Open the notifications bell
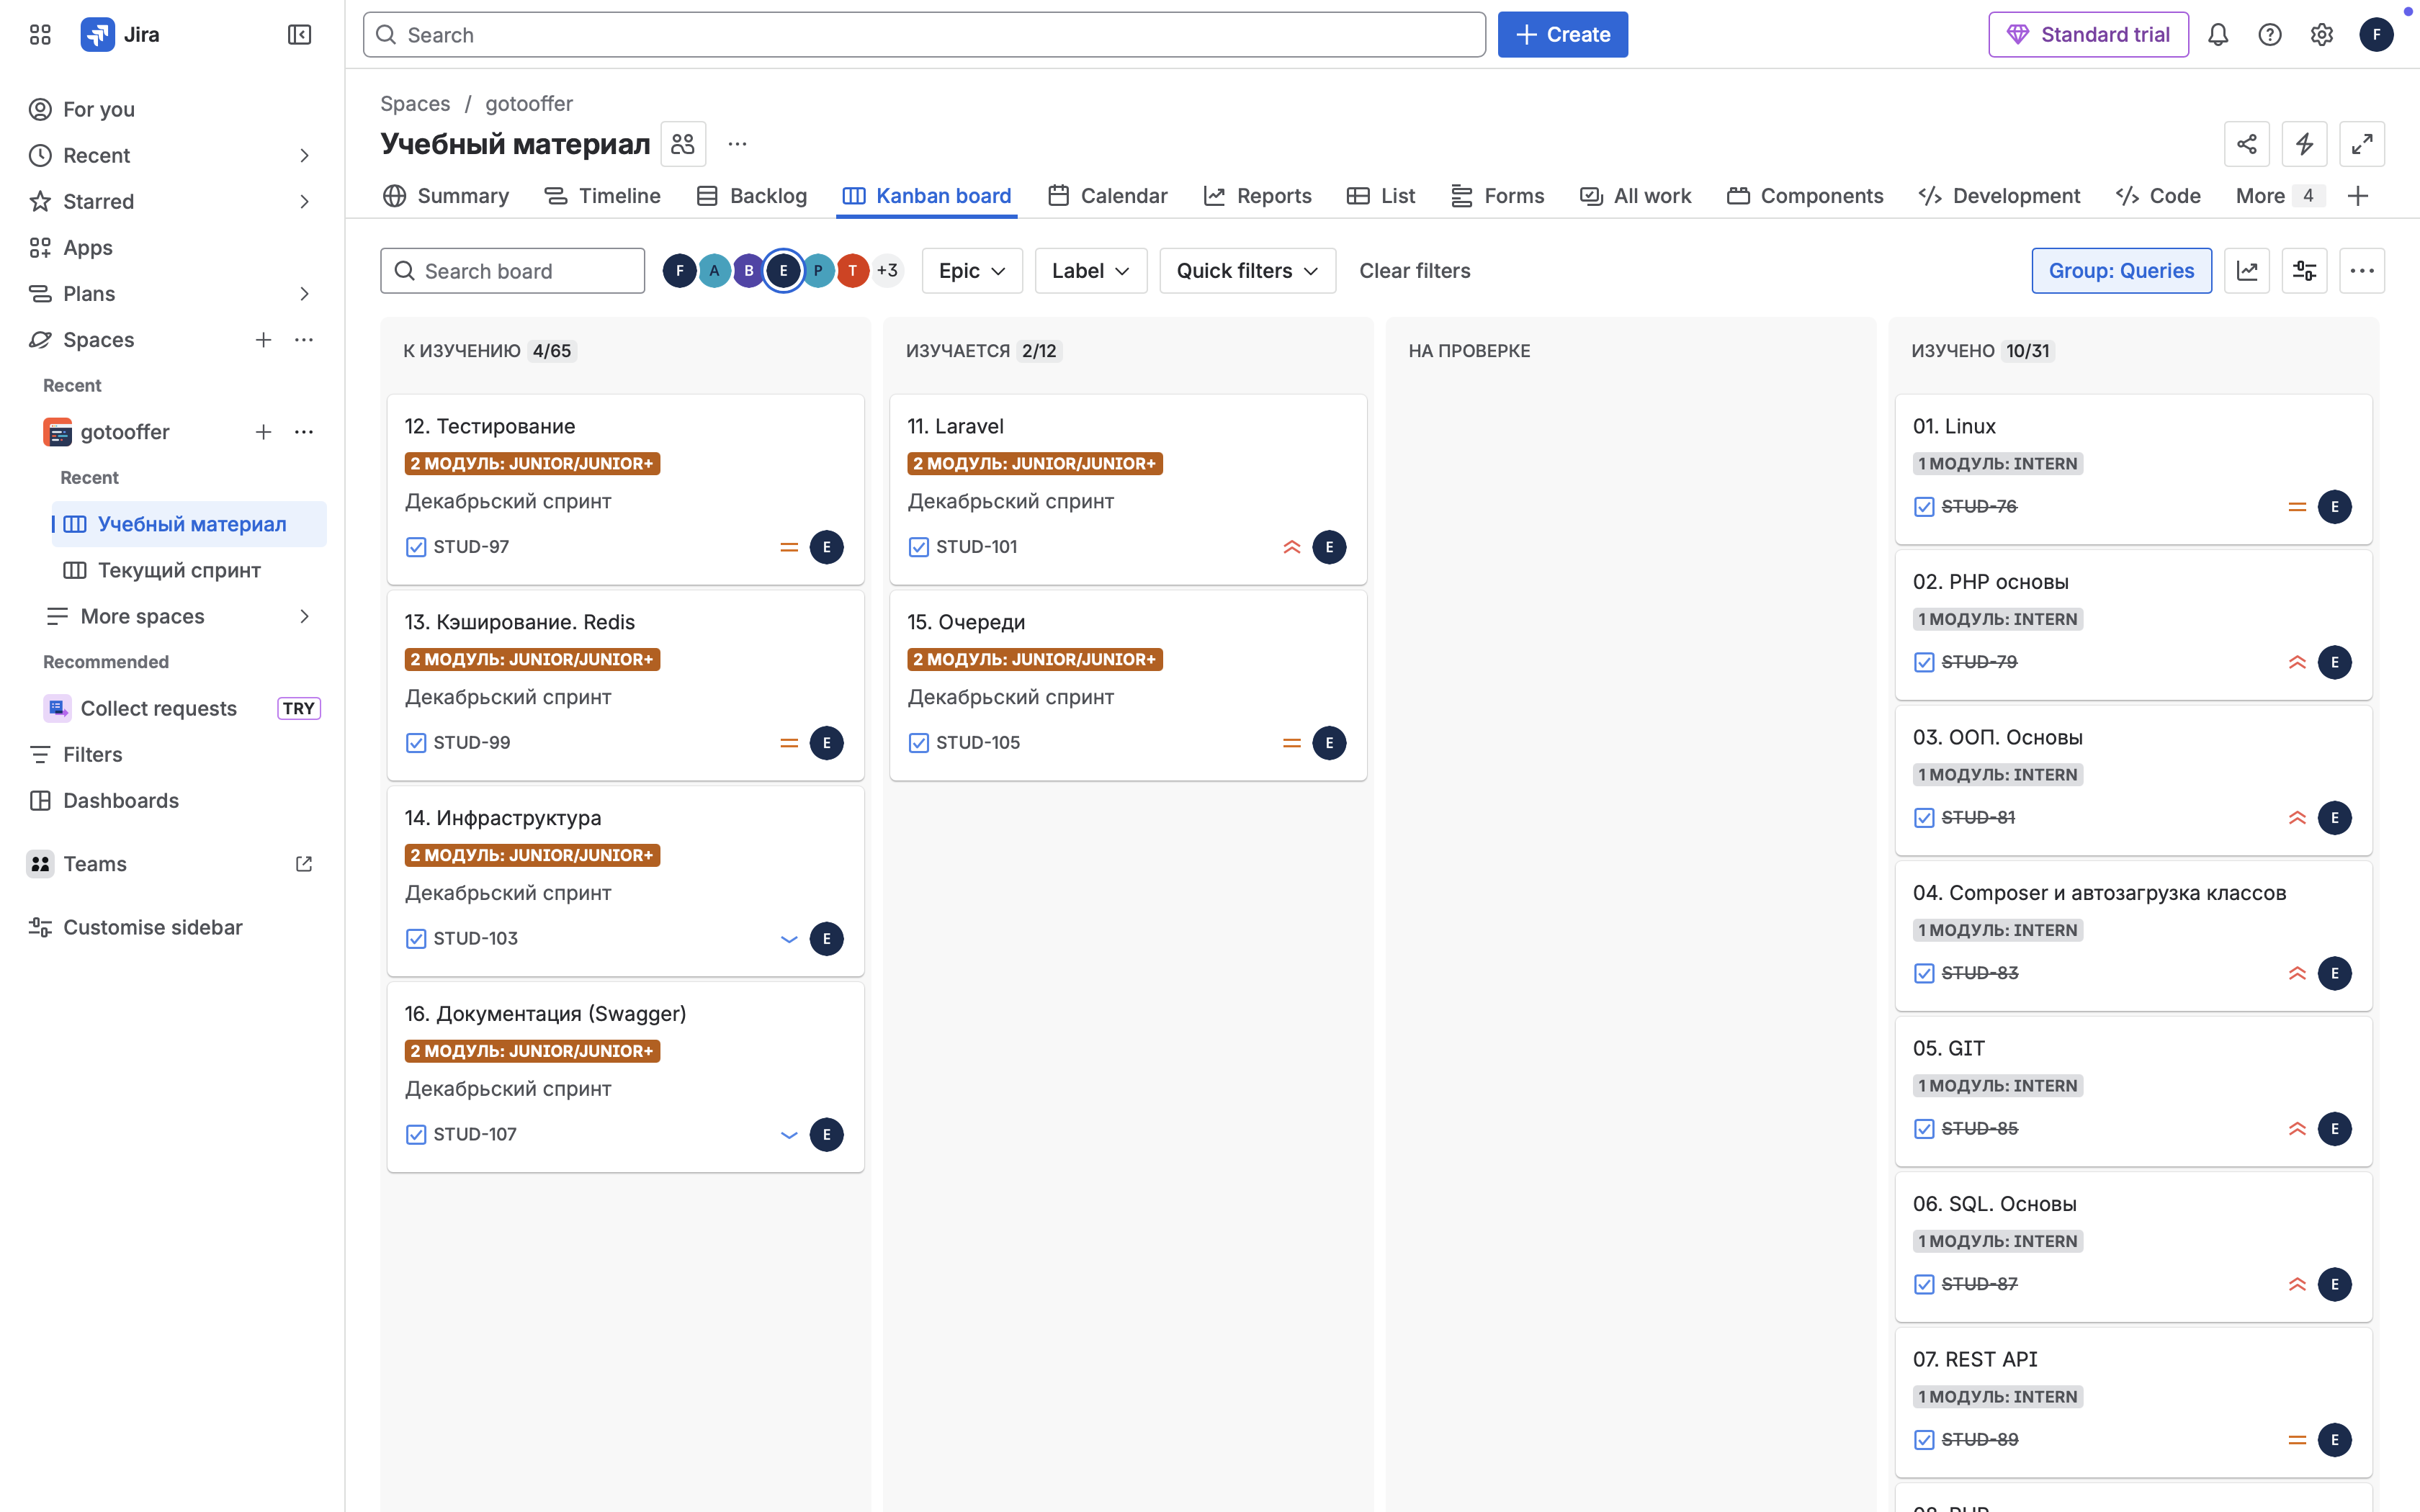This screenshot has height=1512, width=2420. coord(2219,34)
